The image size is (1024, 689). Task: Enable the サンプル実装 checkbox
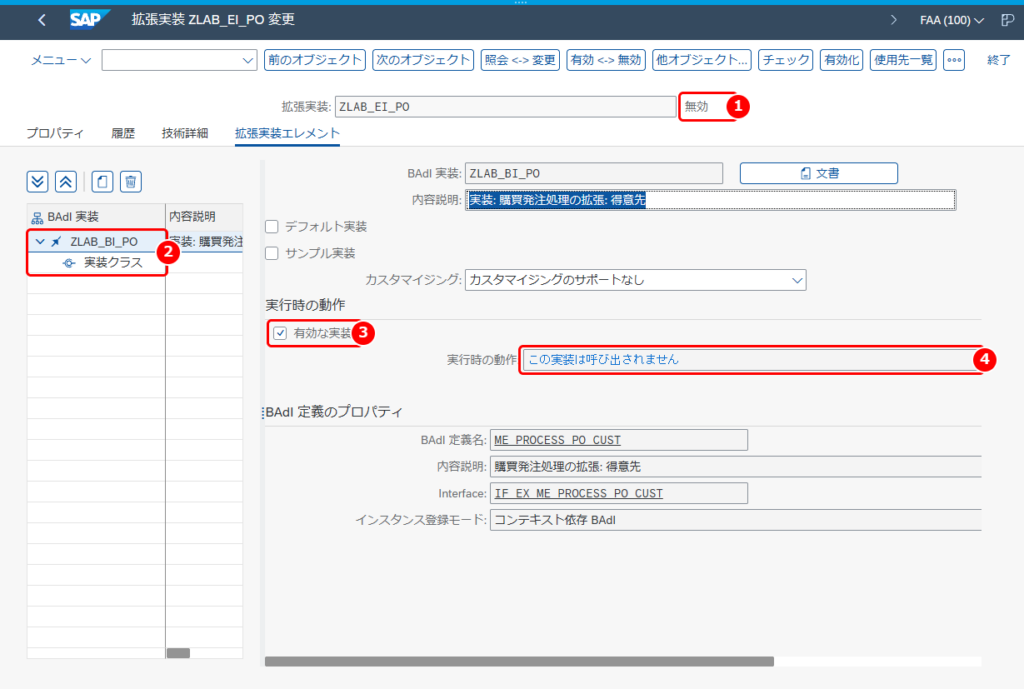pyautogui.click(x=272, y=253)
